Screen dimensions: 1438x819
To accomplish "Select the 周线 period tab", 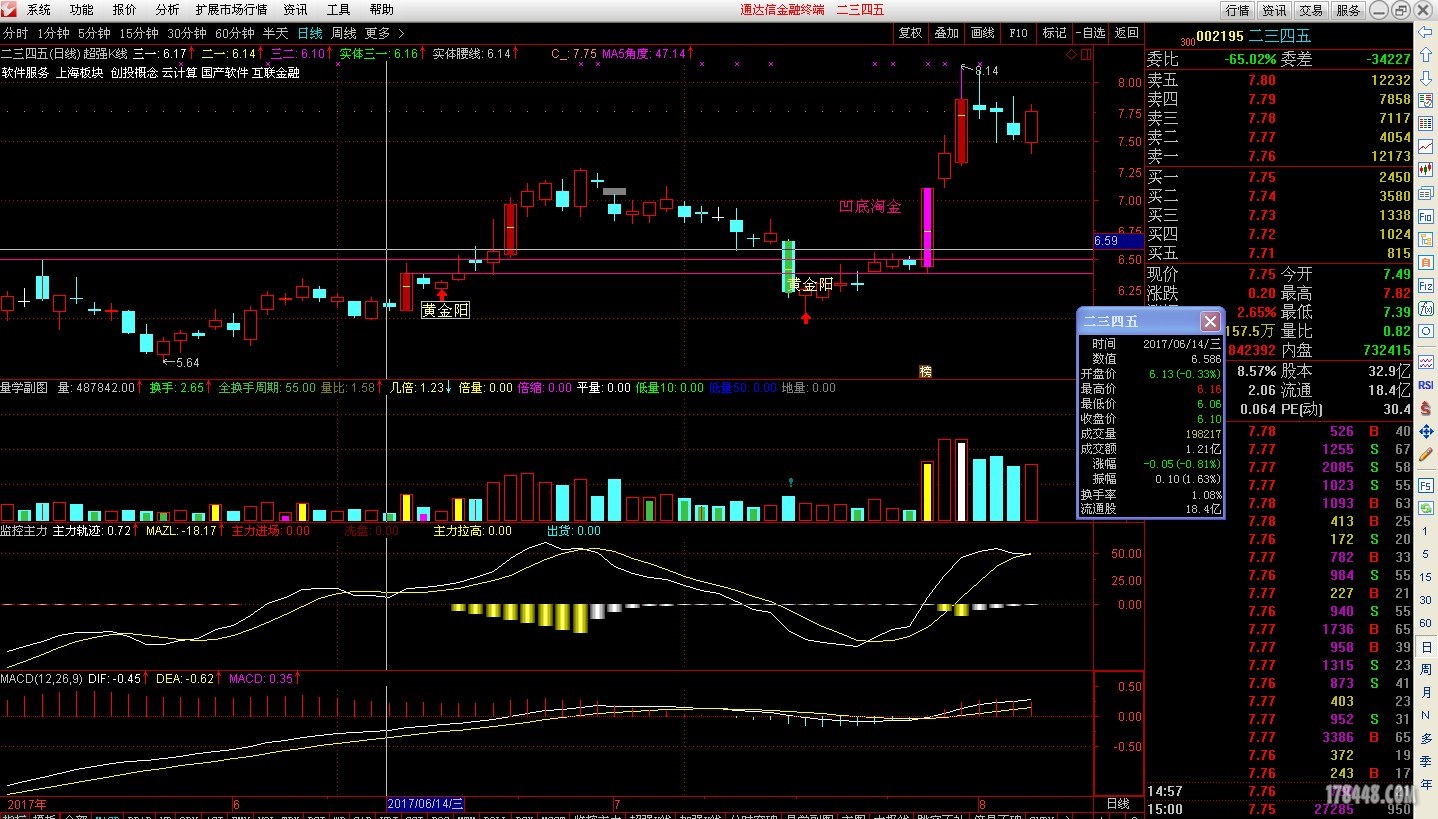I will point(344,33).
